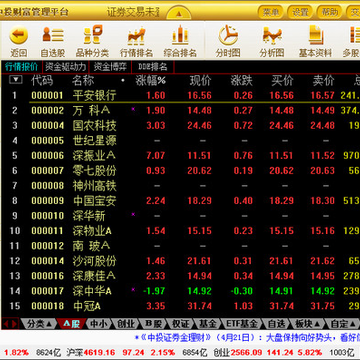Select the 深物业A stock row
This screenshot has height=360, width=360.
point(180,231)
